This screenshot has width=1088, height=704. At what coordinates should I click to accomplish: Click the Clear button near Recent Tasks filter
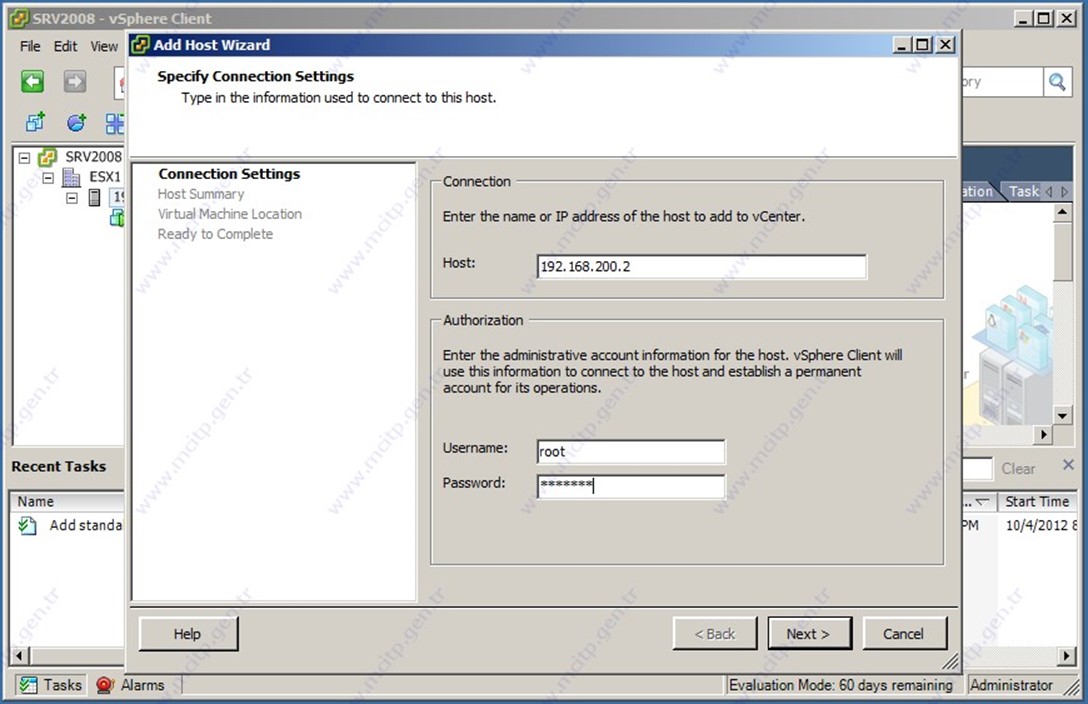pyautogui.click(x=1018, y=469)
